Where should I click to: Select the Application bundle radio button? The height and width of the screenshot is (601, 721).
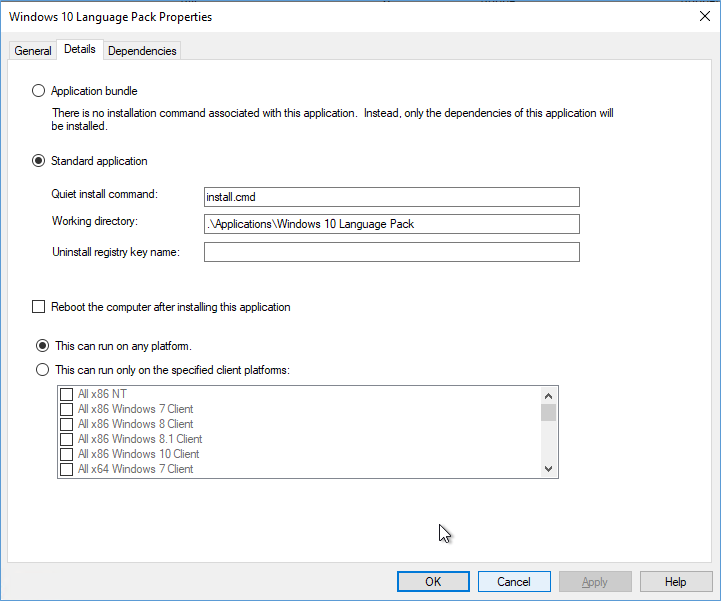tap(39, 91)
